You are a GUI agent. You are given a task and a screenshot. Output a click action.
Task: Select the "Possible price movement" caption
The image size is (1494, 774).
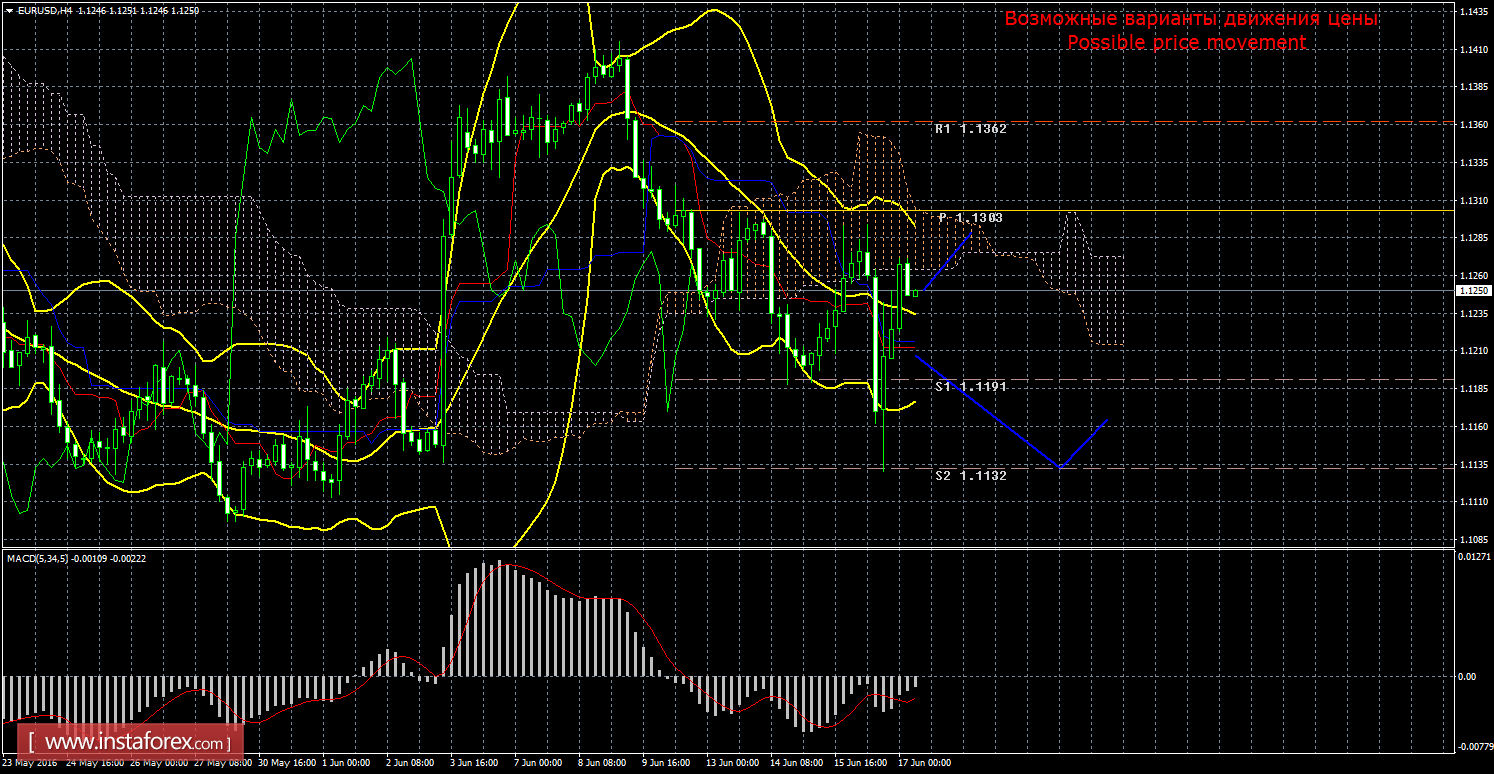tap(1186, 42)
